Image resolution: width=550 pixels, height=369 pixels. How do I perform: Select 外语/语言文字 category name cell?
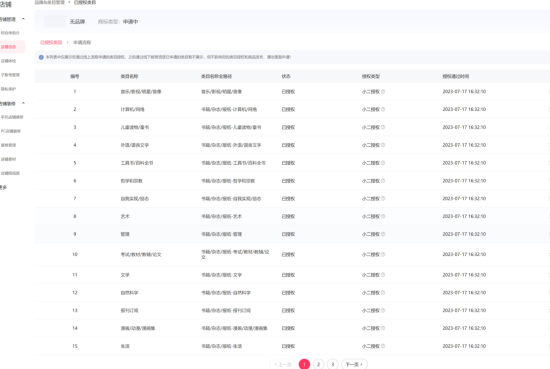tap(135, 145)
